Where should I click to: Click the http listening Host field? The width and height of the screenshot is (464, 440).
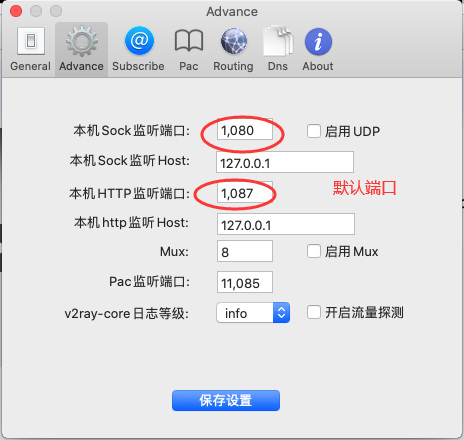[286, 224]
